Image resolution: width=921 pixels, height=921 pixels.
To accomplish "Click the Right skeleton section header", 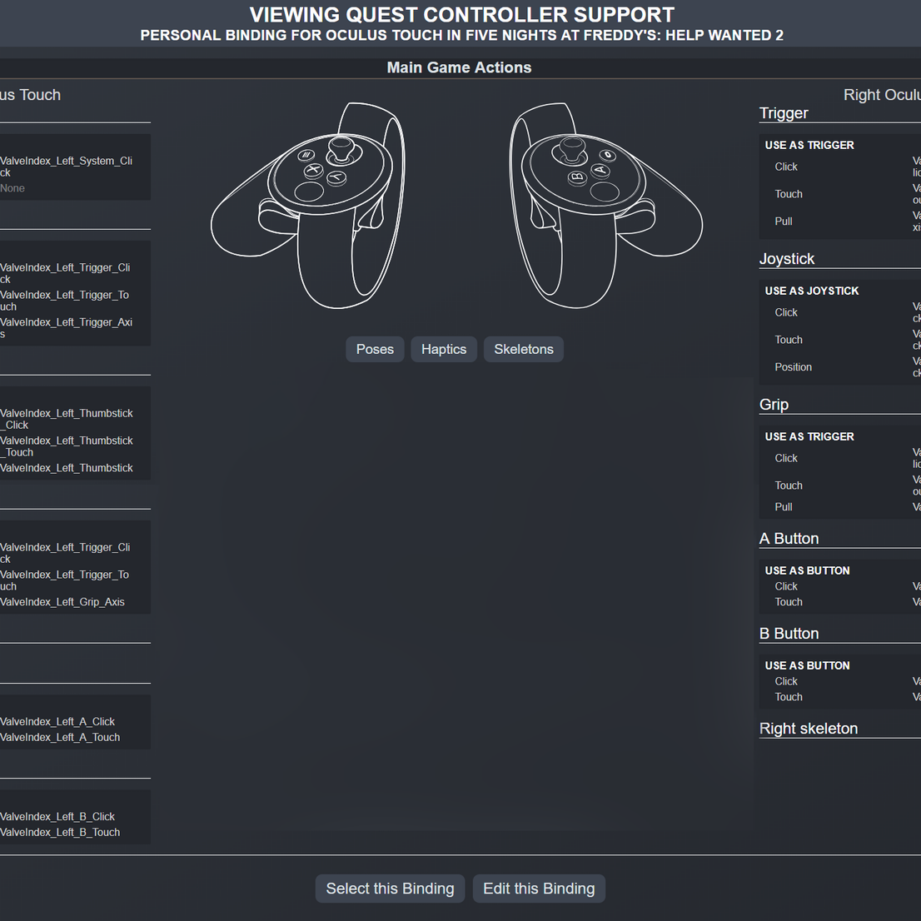I will coord(808,728).
